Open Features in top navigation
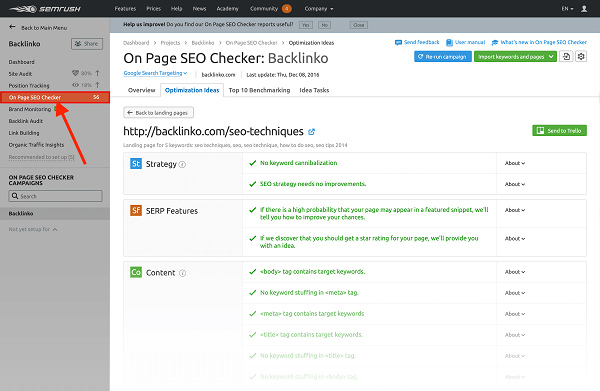This screenshot has width=600, height=391. [x=125, y=8]
